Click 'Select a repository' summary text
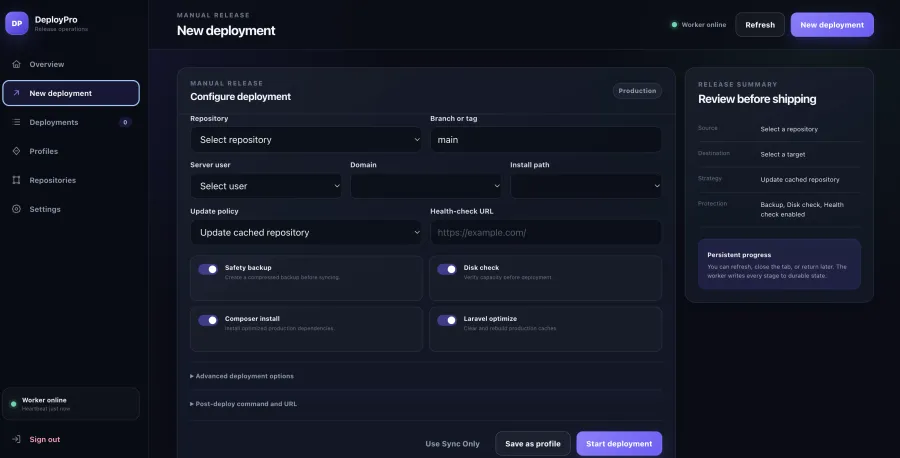 pos(789,129)
